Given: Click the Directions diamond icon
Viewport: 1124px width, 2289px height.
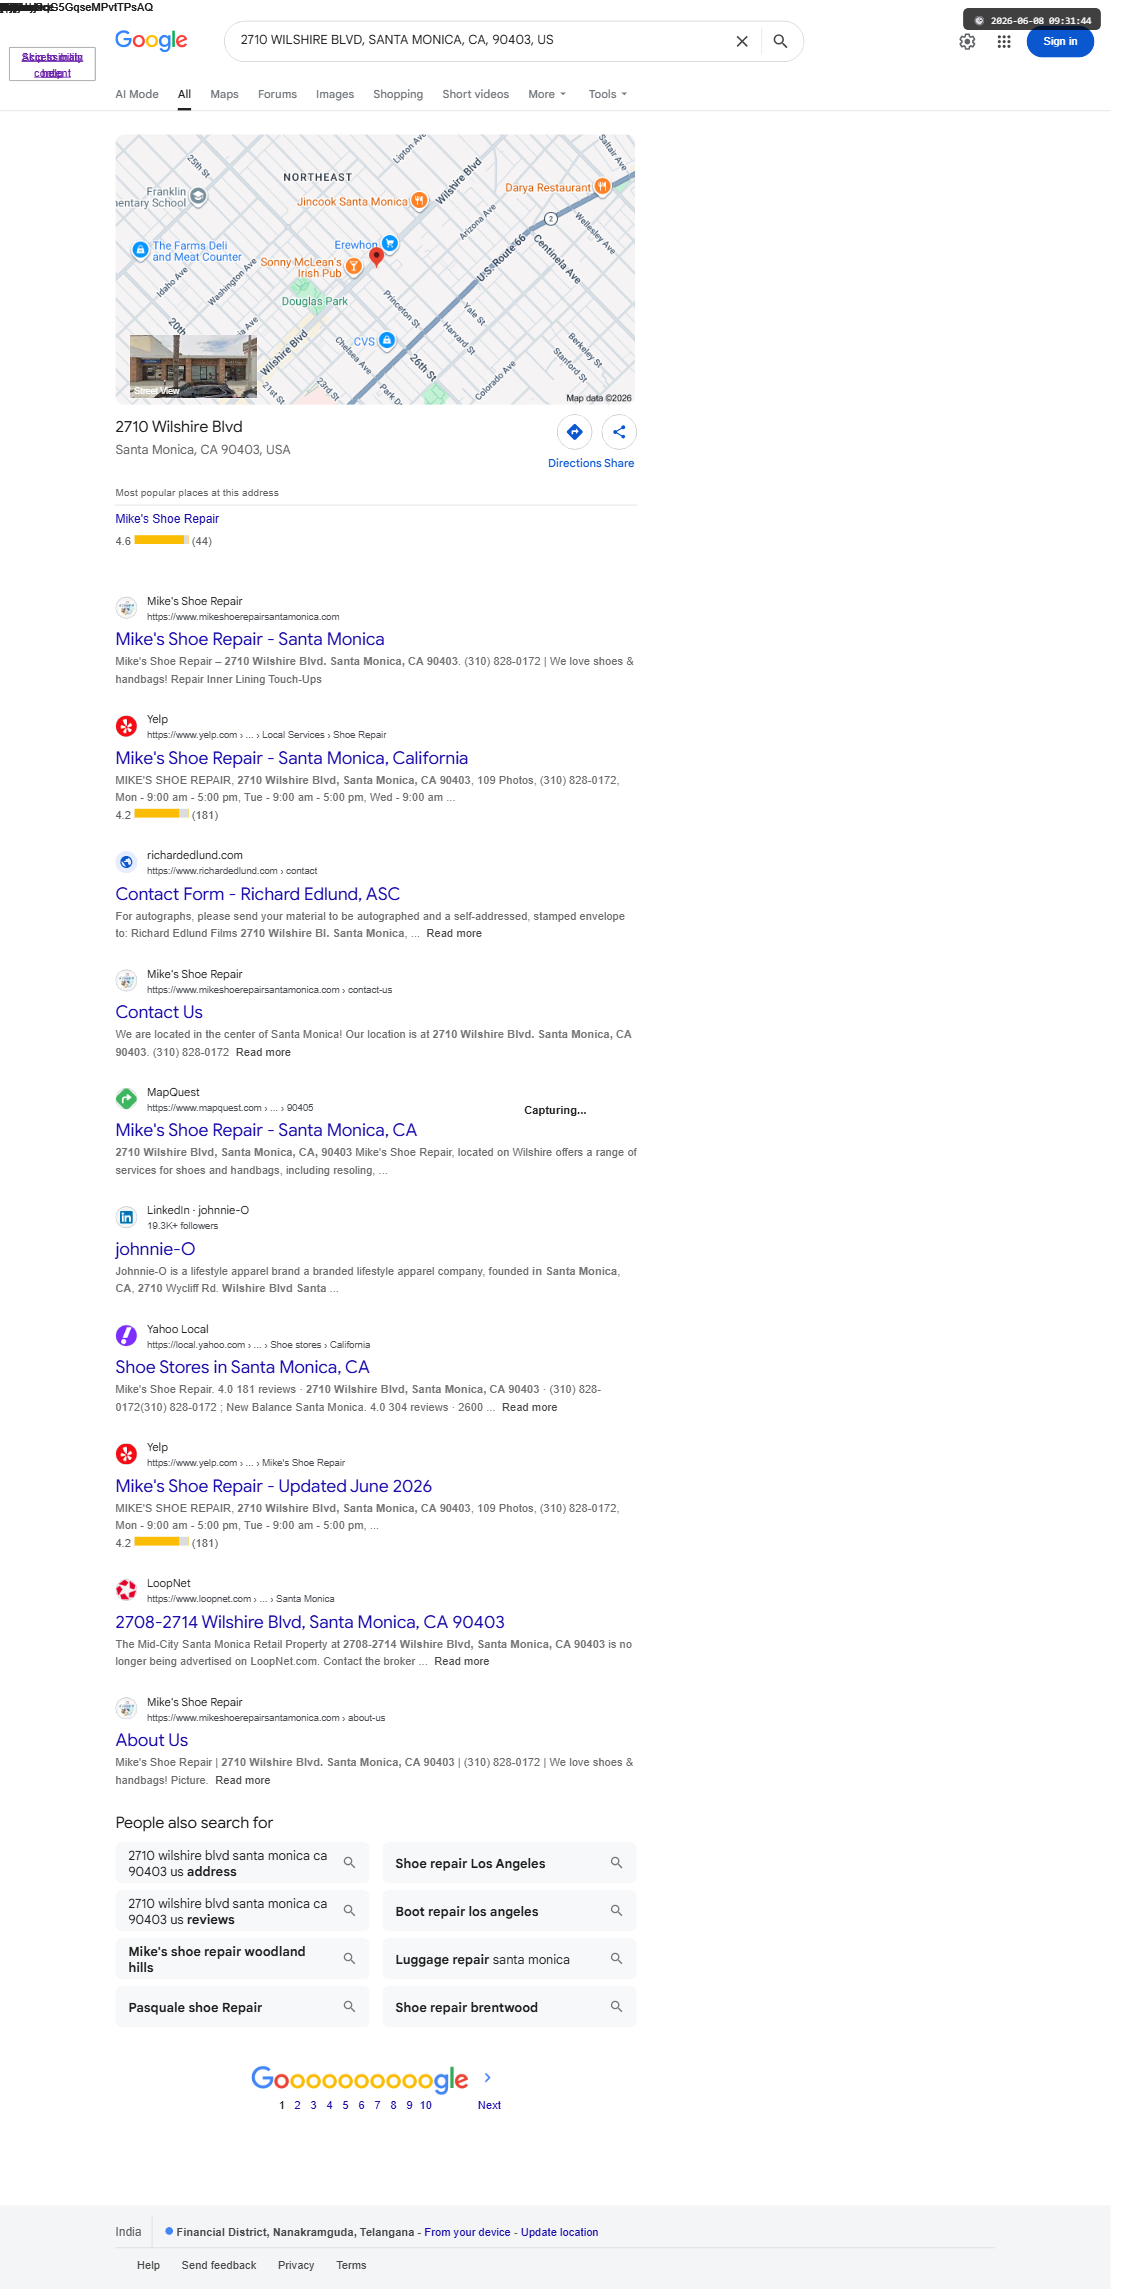Looking at the screenshot, I should pos(575,432).
